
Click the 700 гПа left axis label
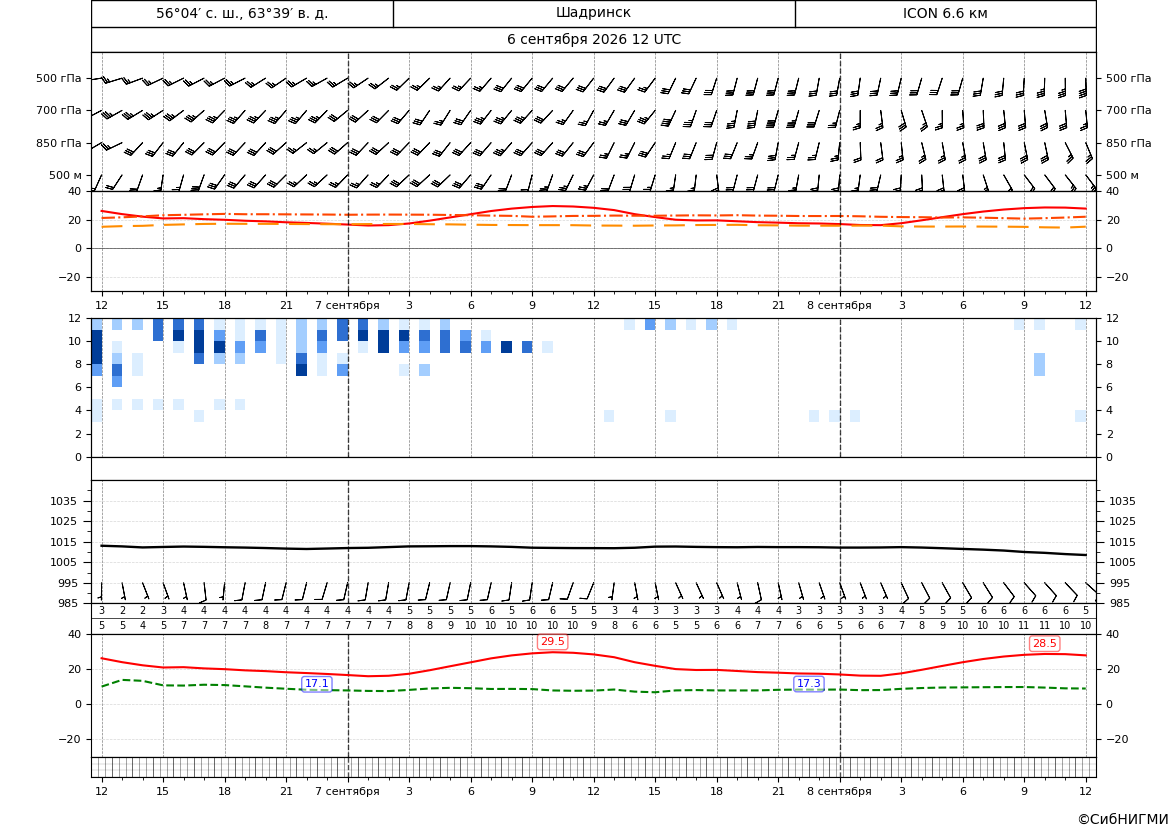click(59, 110)
